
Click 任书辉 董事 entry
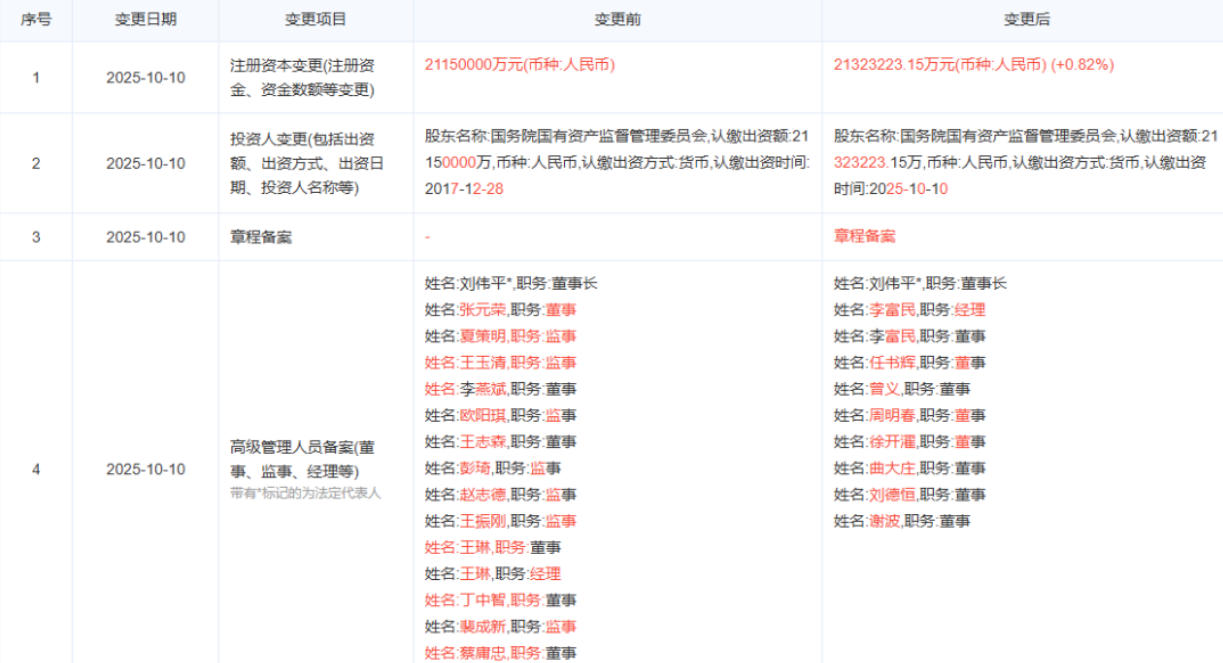910,362
